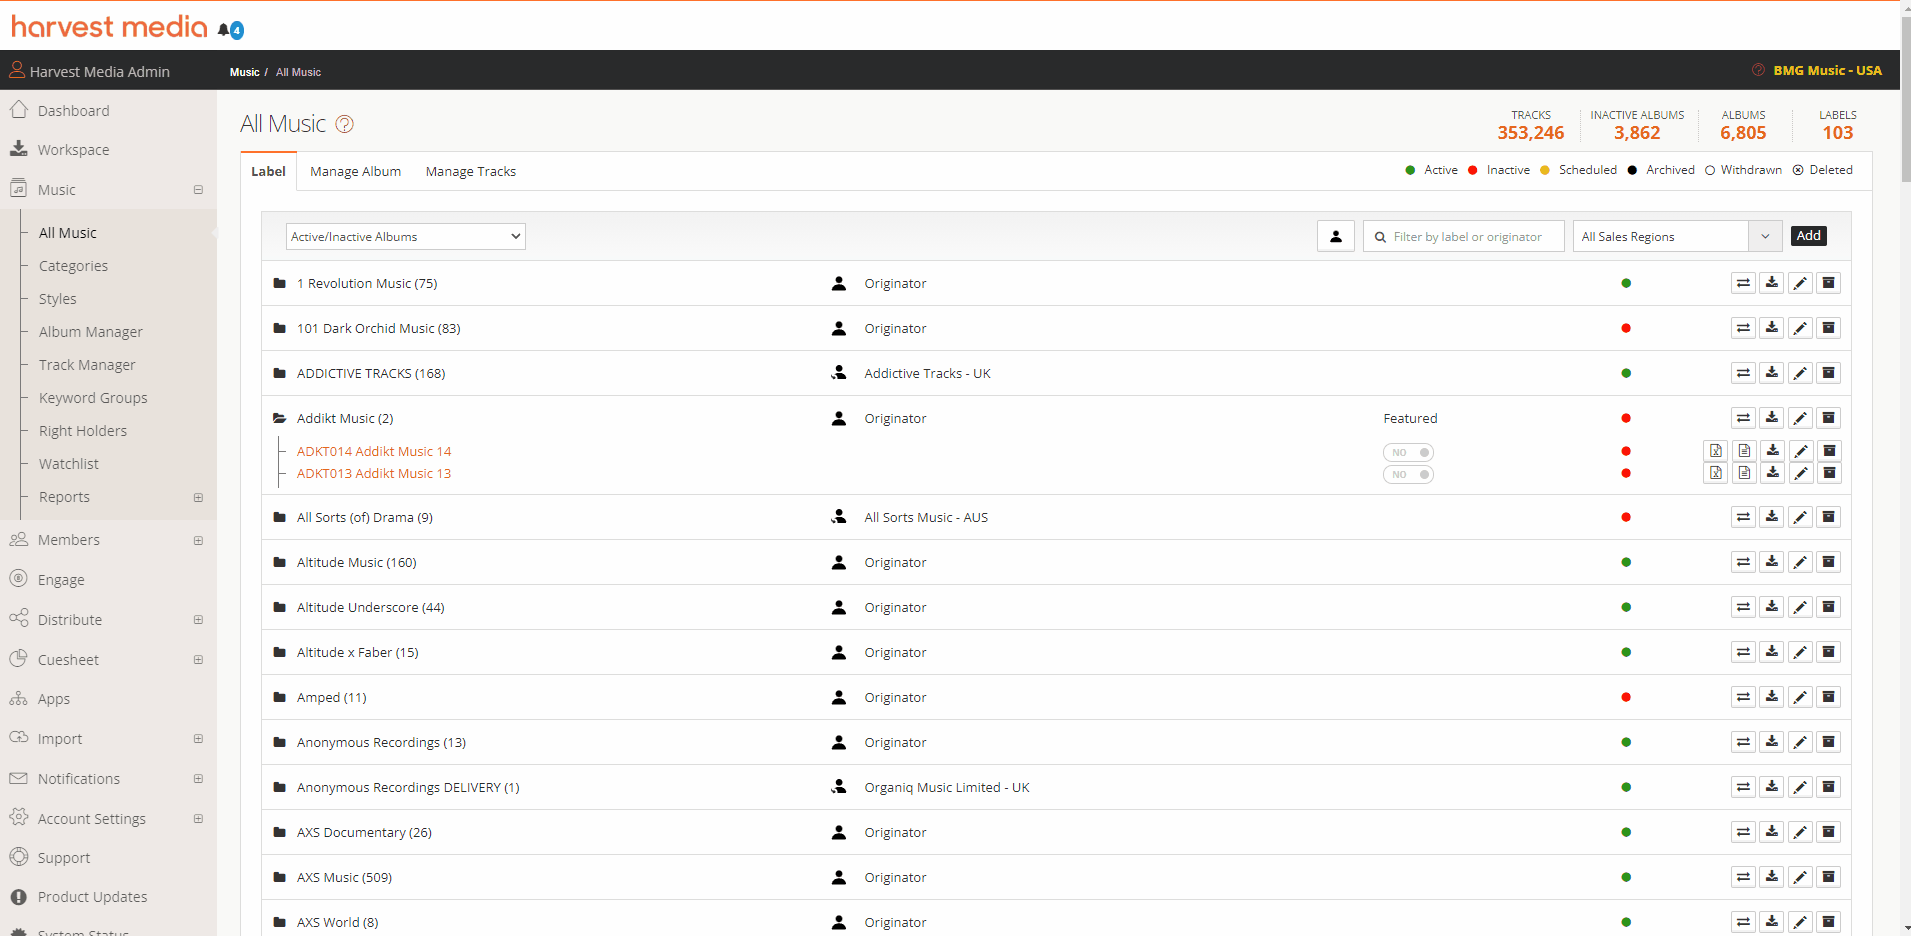This screenshot has width=1911, height=936.
Task: Select the Label tab
Action: click(268, 171)
